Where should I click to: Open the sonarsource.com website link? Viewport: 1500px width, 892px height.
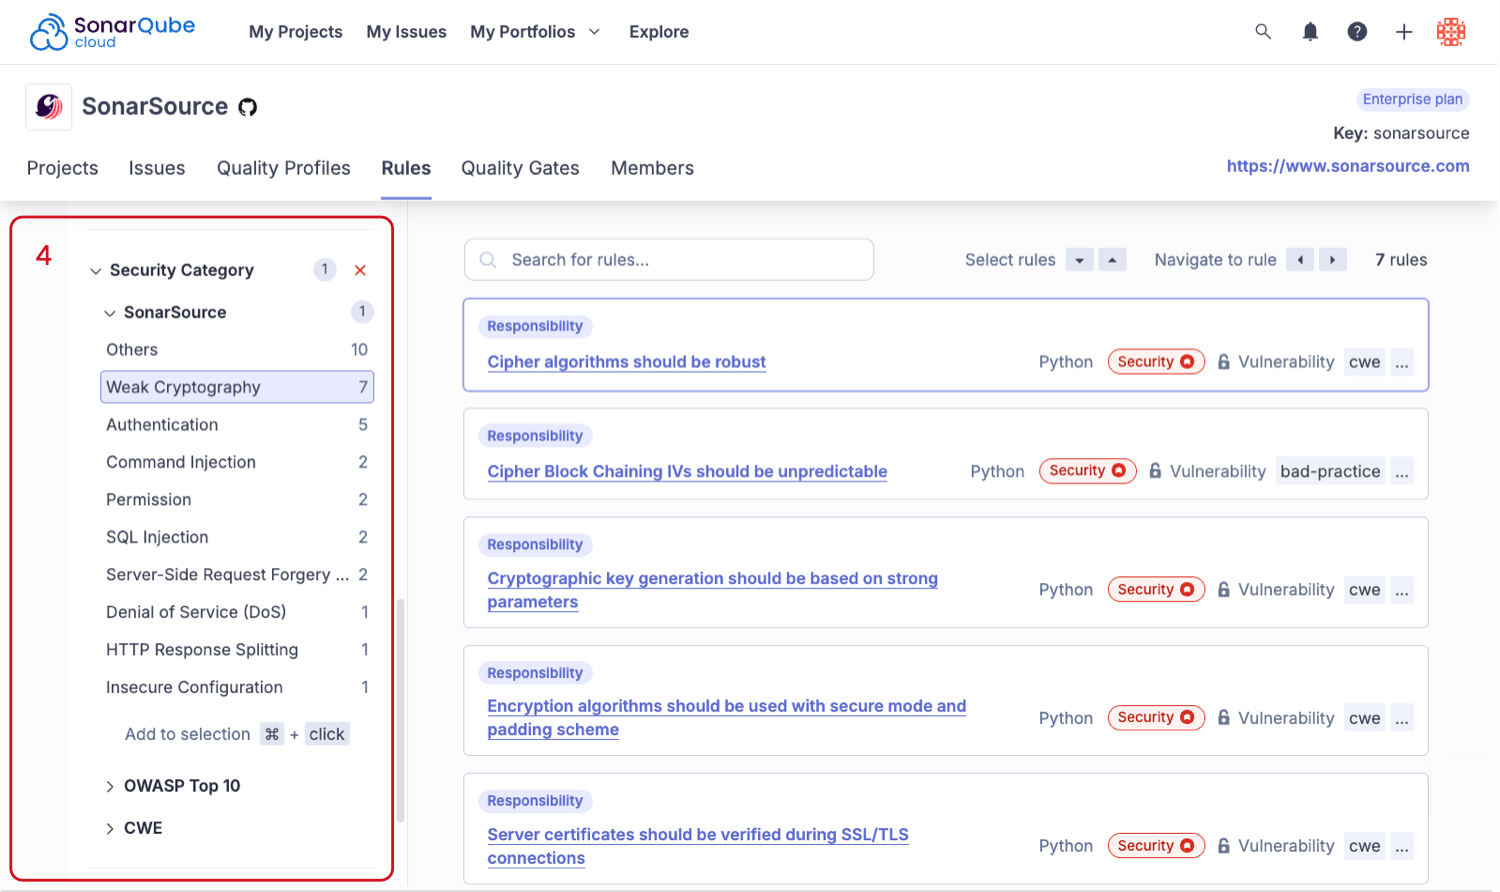(x=1348, y=166)
